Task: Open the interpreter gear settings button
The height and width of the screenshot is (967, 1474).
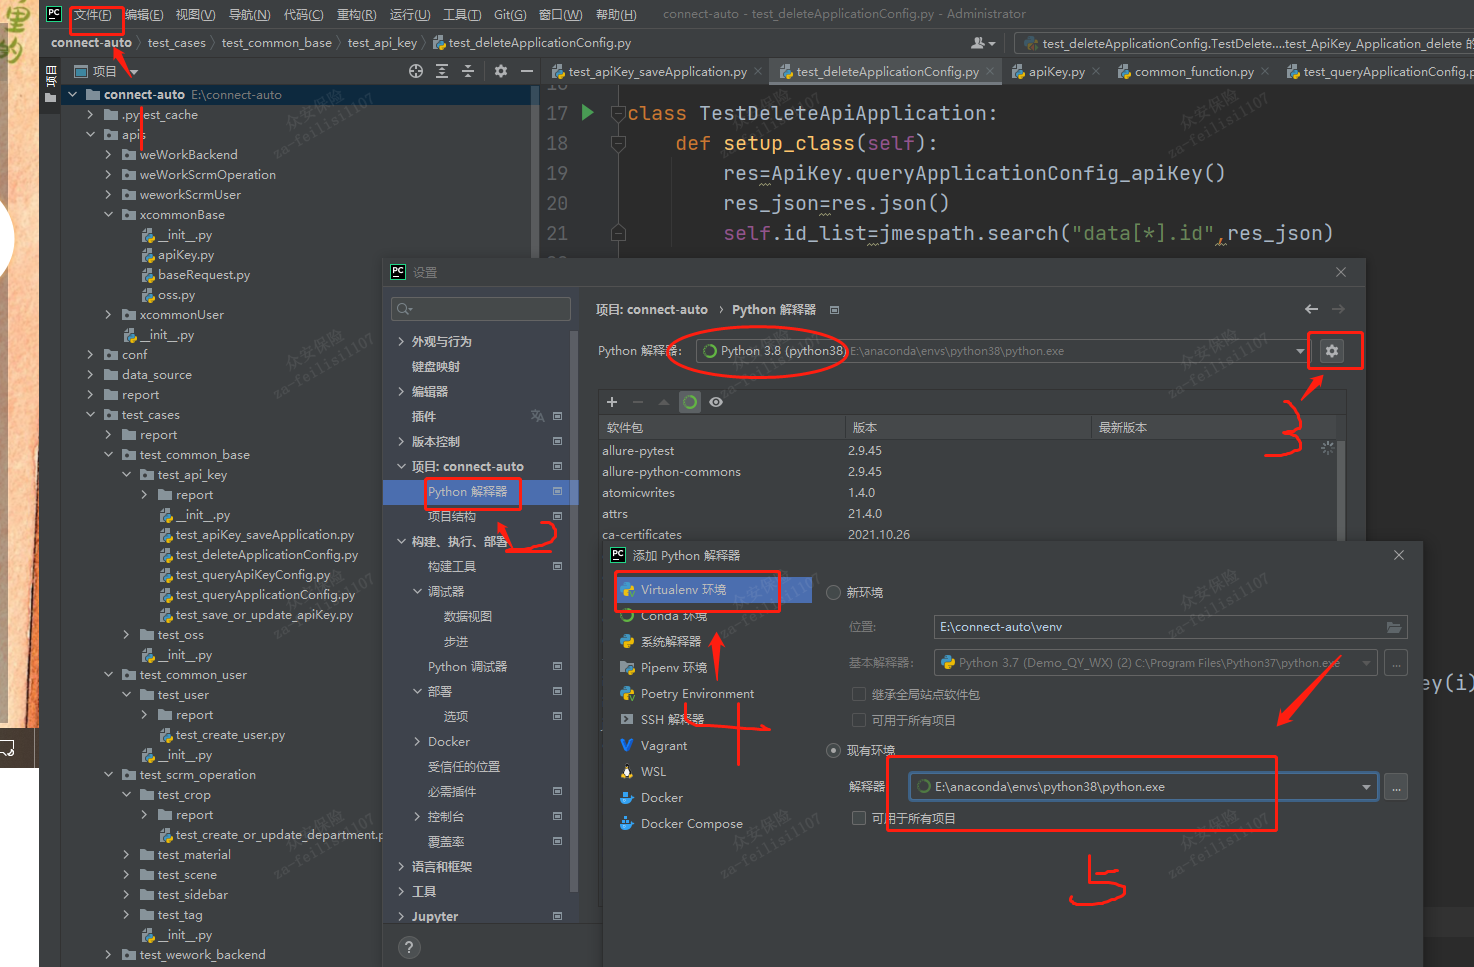Action: [x=1332, y=351]
